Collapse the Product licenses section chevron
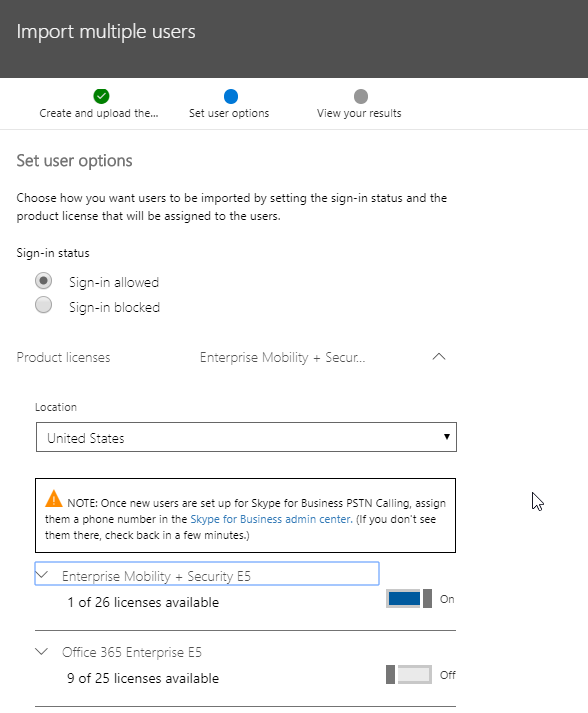588x713 pixels. (x=439, y=357)
